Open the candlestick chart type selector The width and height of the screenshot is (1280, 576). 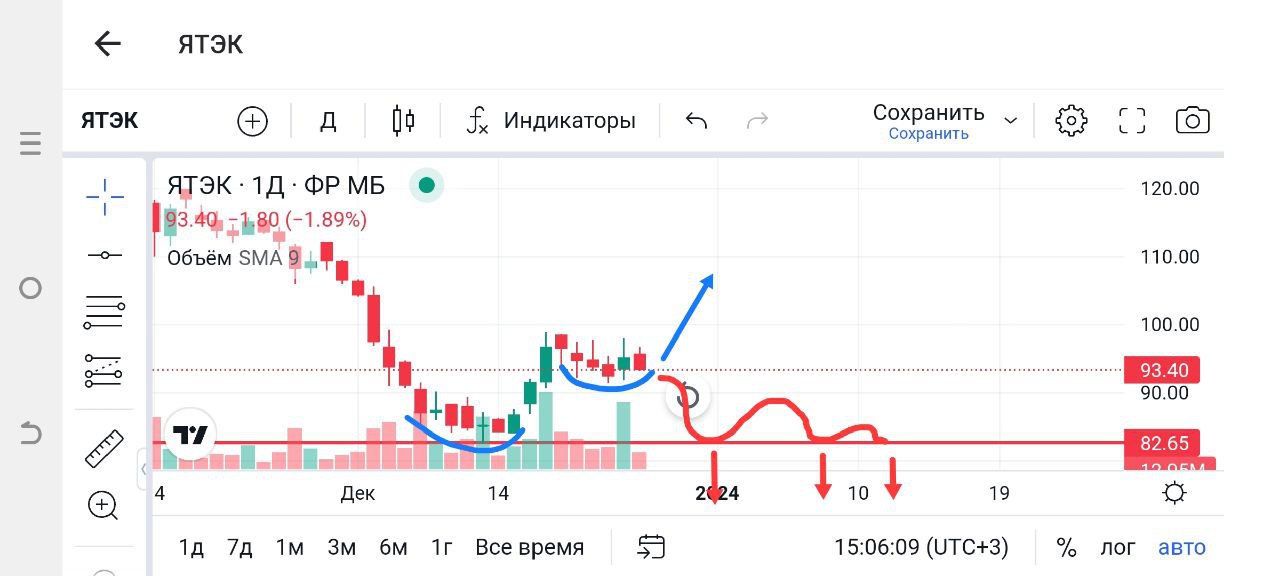403,121
